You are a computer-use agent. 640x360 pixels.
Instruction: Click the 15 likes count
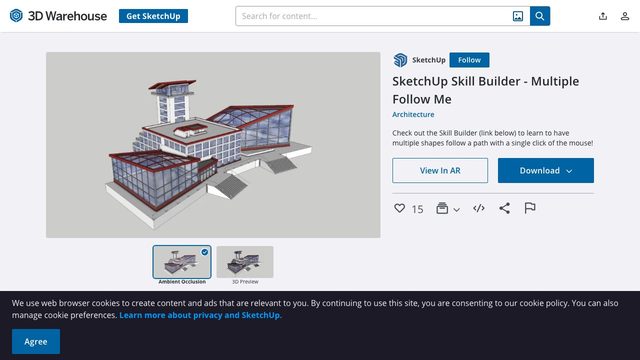coord(417,209)
